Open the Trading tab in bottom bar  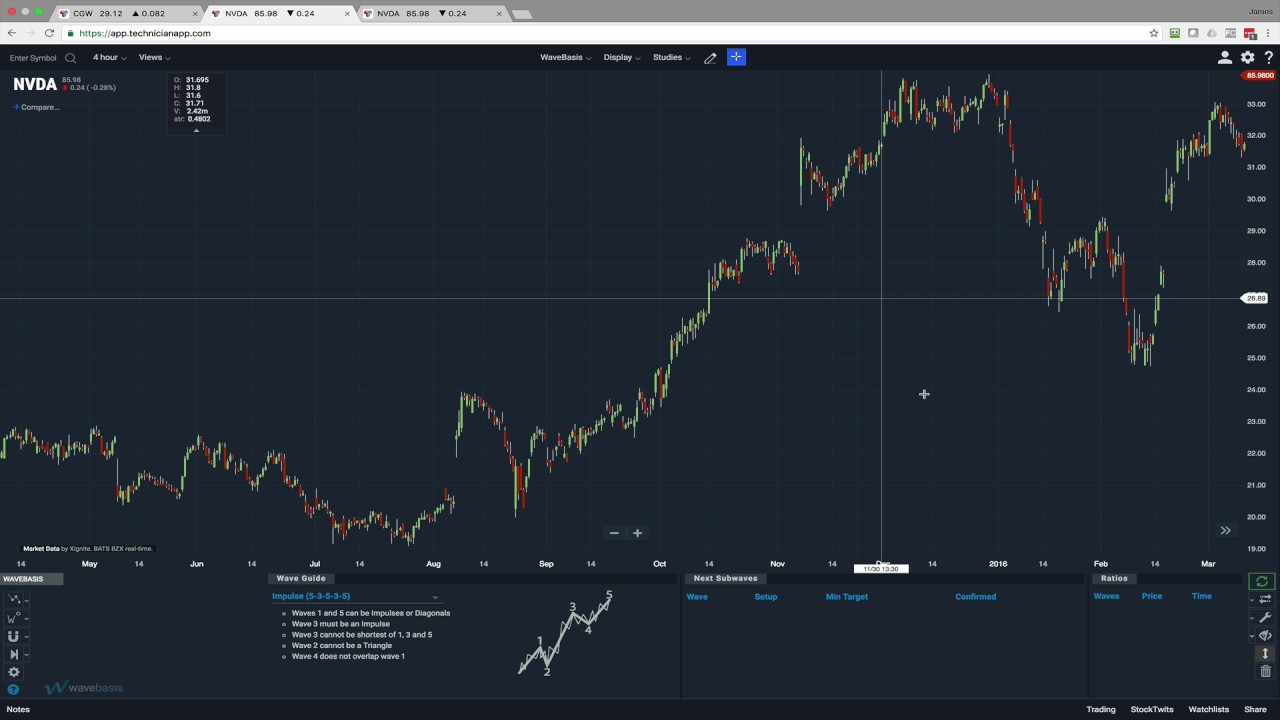[x=1101, y=709]
